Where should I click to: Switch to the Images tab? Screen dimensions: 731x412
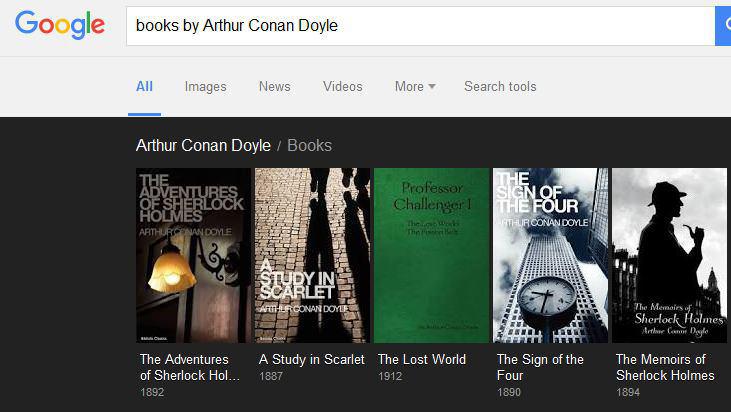(x=205, y=87)
